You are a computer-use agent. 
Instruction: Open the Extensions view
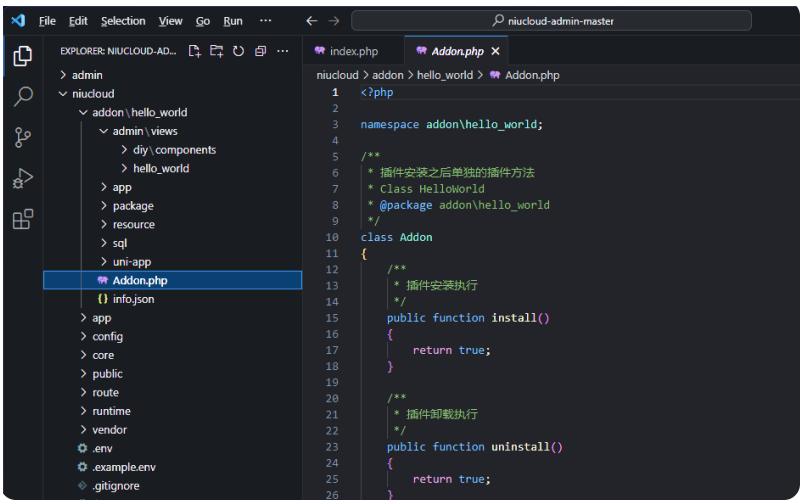point(23,219)
